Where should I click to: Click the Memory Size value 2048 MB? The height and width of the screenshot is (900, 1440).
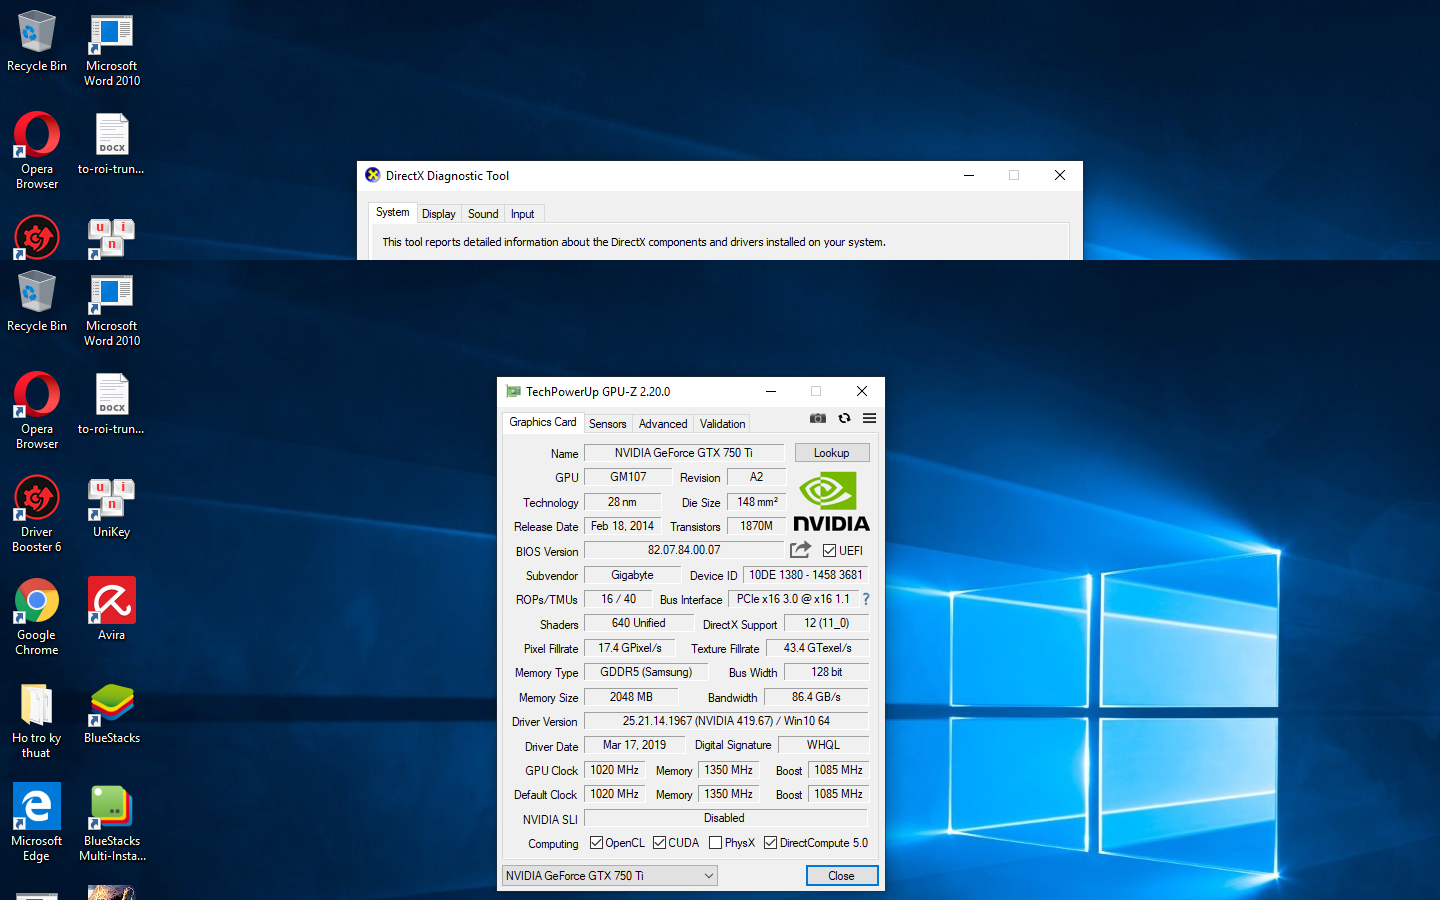pos(631,697)
